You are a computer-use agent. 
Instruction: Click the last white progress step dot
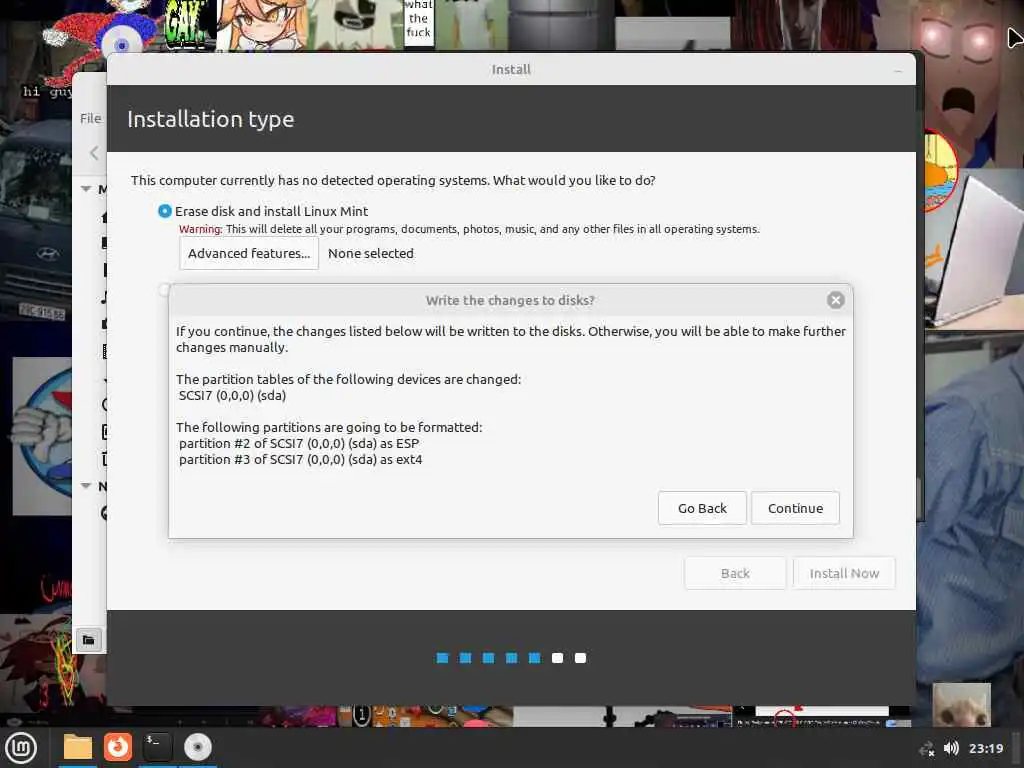click(580, 658)
